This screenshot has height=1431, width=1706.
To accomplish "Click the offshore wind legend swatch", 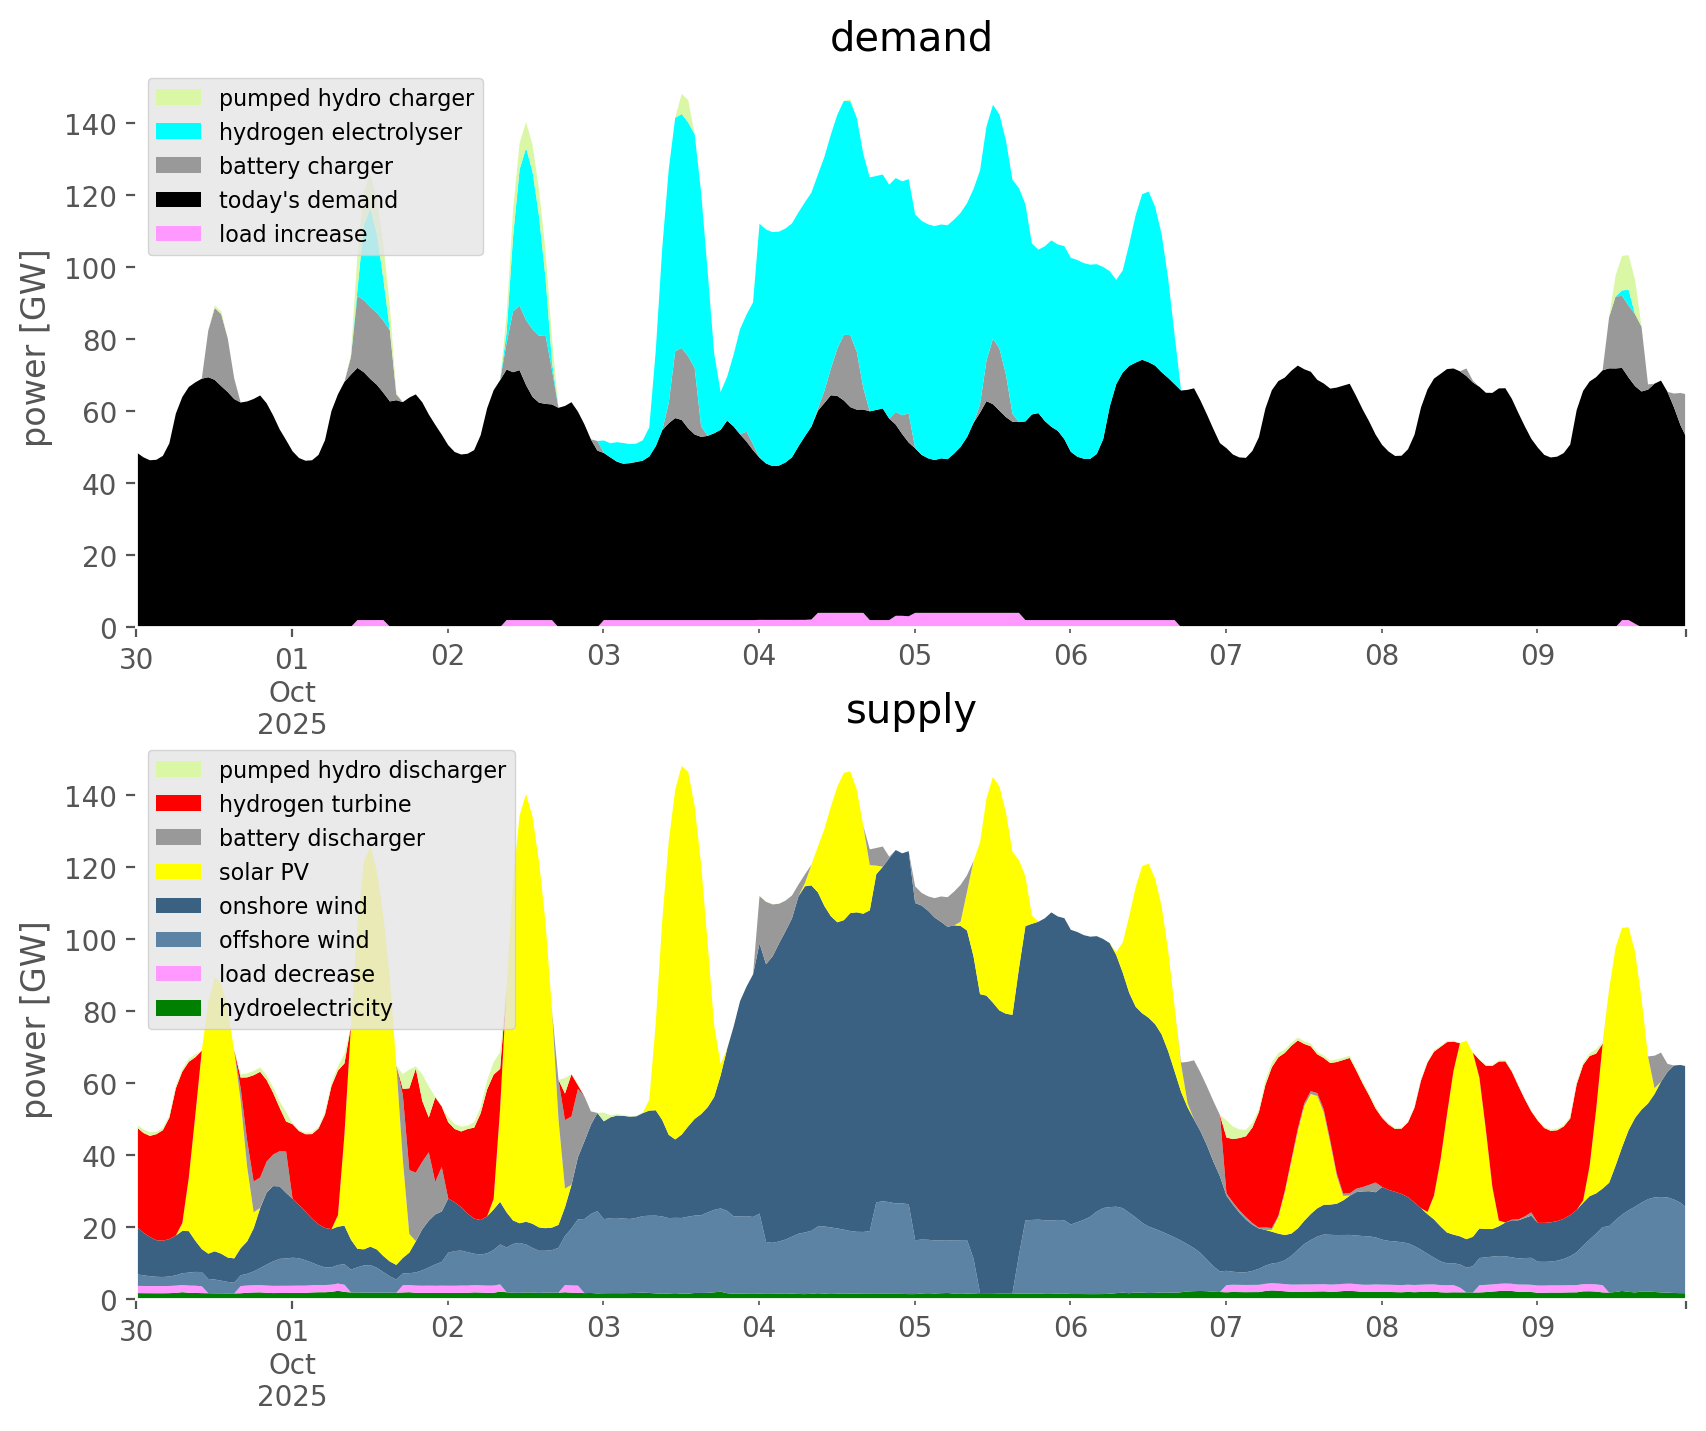I will pos(179,940).
